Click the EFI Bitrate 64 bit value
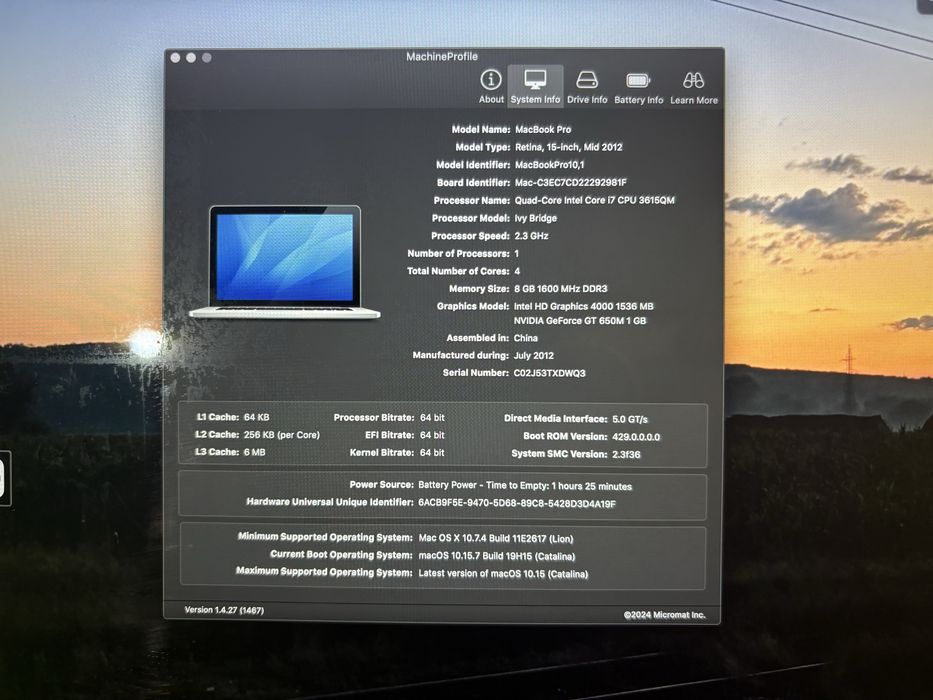 [432, 436]
